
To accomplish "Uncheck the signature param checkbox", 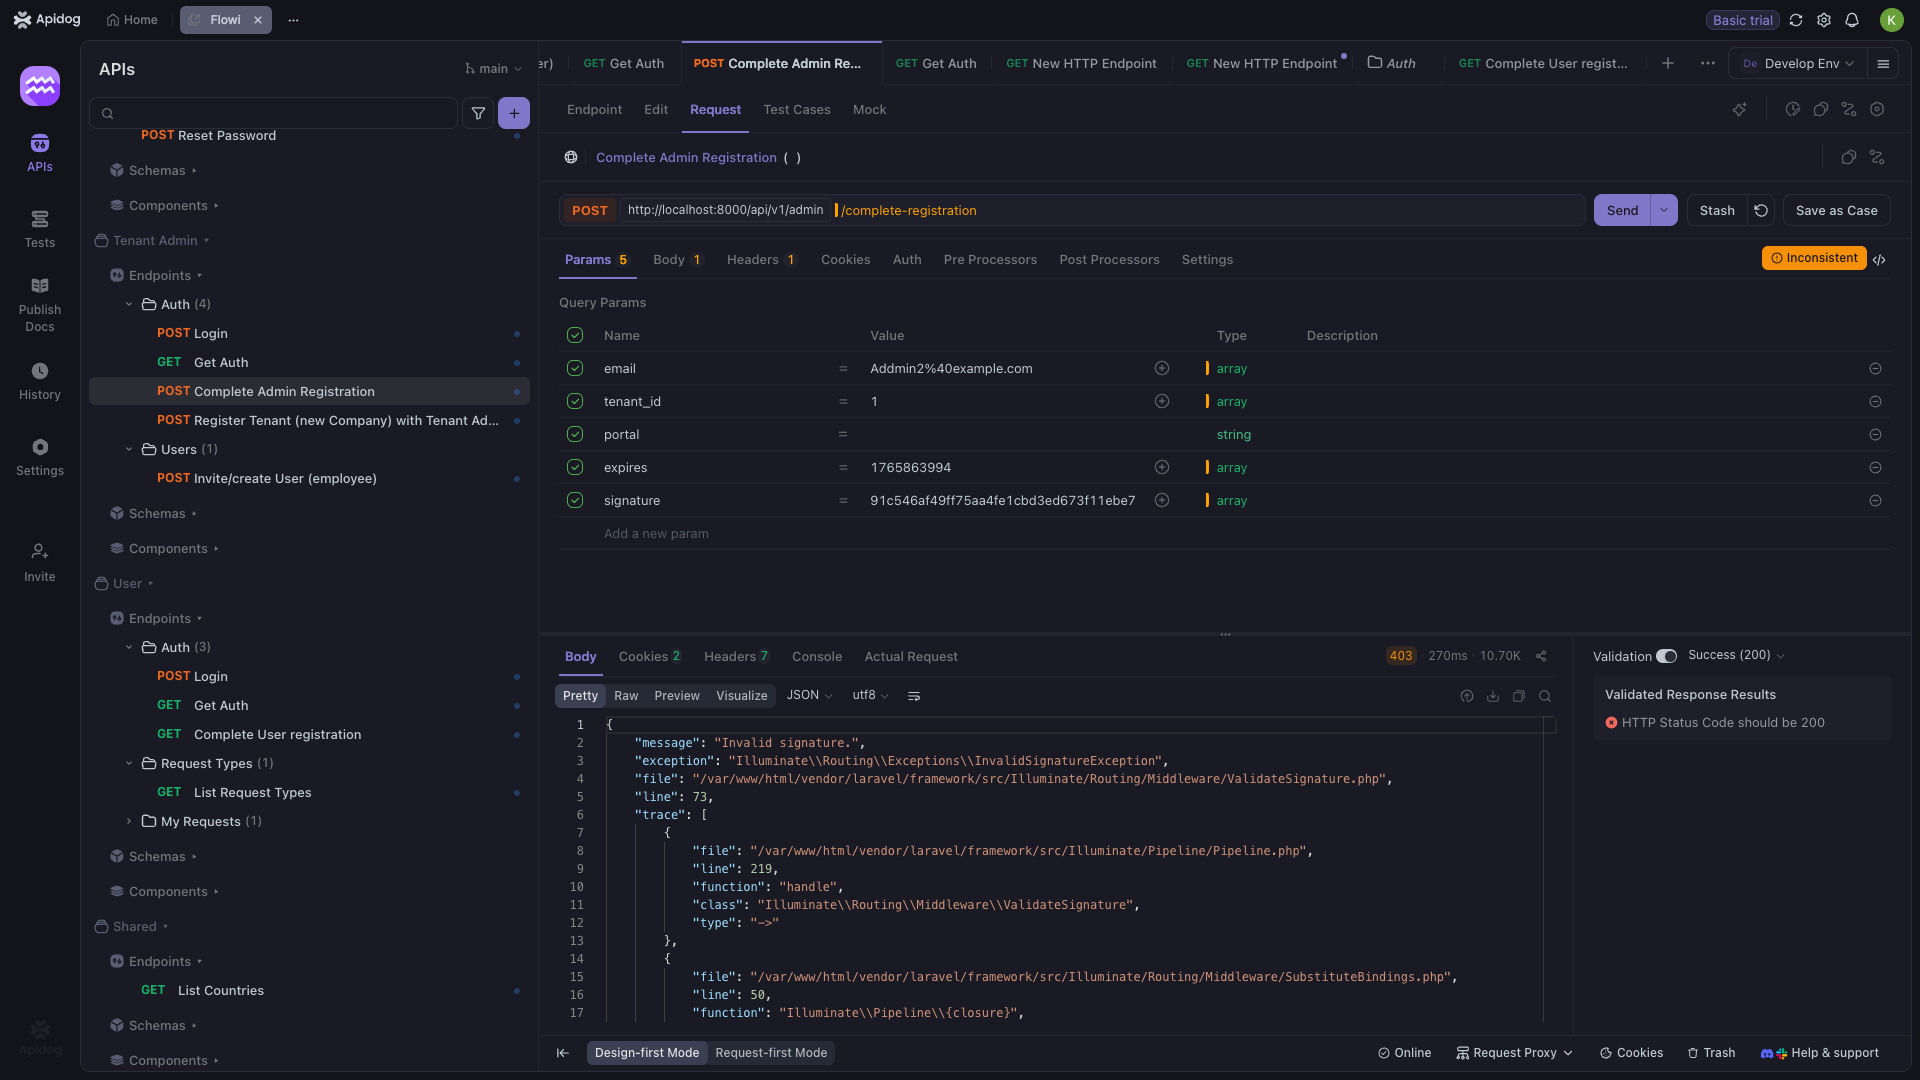I will click(575, 500).
